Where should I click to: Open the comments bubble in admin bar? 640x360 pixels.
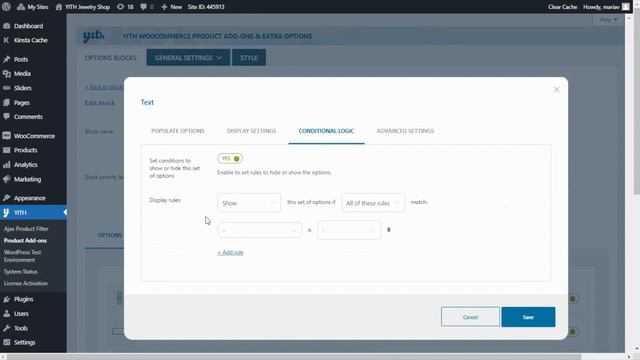coord(147,7)
